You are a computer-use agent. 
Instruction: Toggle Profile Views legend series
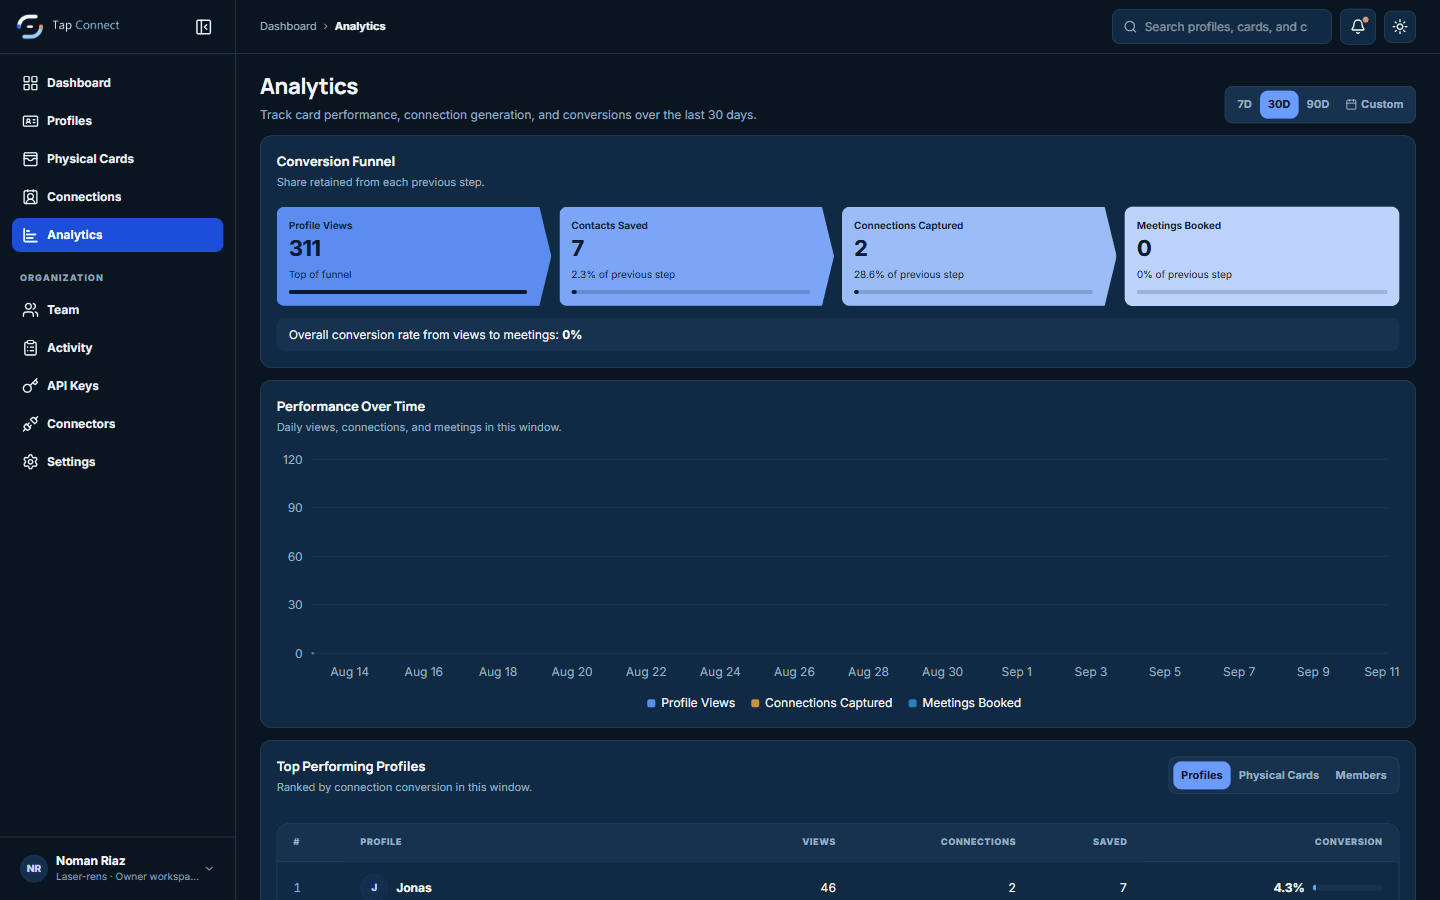(691, 703)
